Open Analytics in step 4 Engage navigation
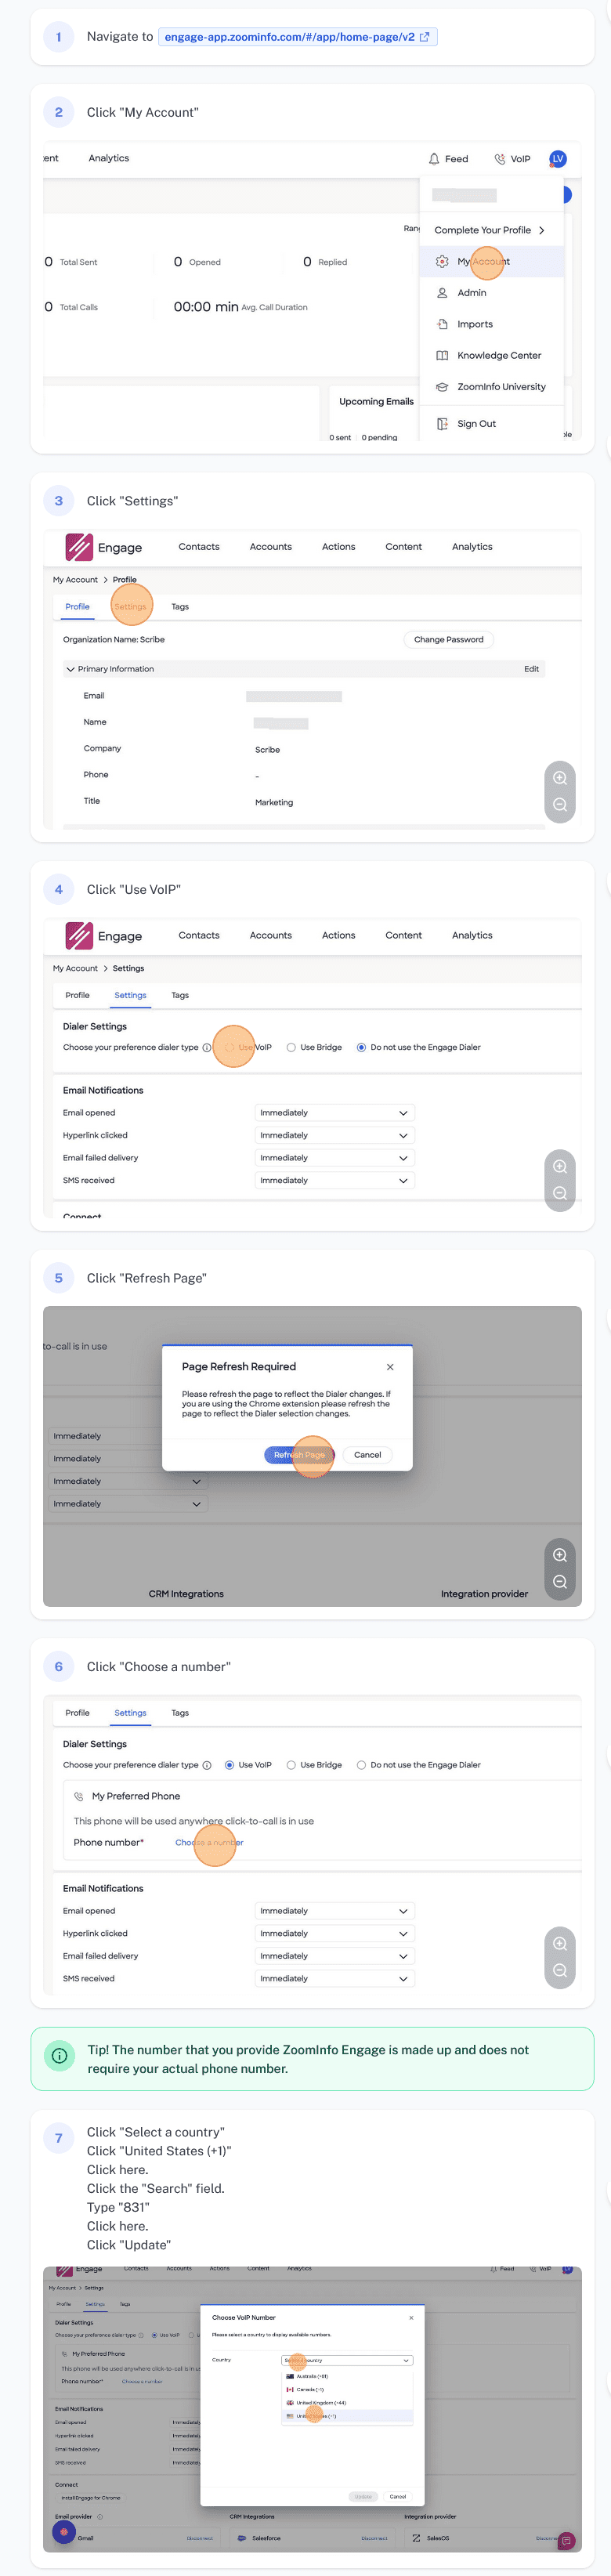The image size is (611, 2576). click(x=472, y=936)
